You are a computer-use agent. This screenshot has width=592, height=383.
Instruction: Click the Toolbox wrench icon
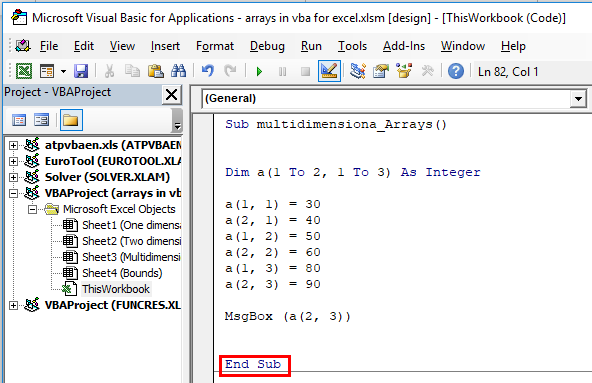pos(427,71)
